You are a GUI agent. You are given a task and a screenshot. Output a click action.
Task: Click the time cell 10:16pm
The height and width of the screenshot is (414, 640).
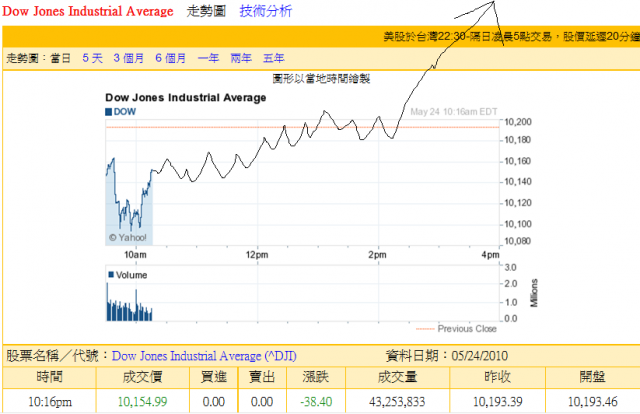point(50,402)
